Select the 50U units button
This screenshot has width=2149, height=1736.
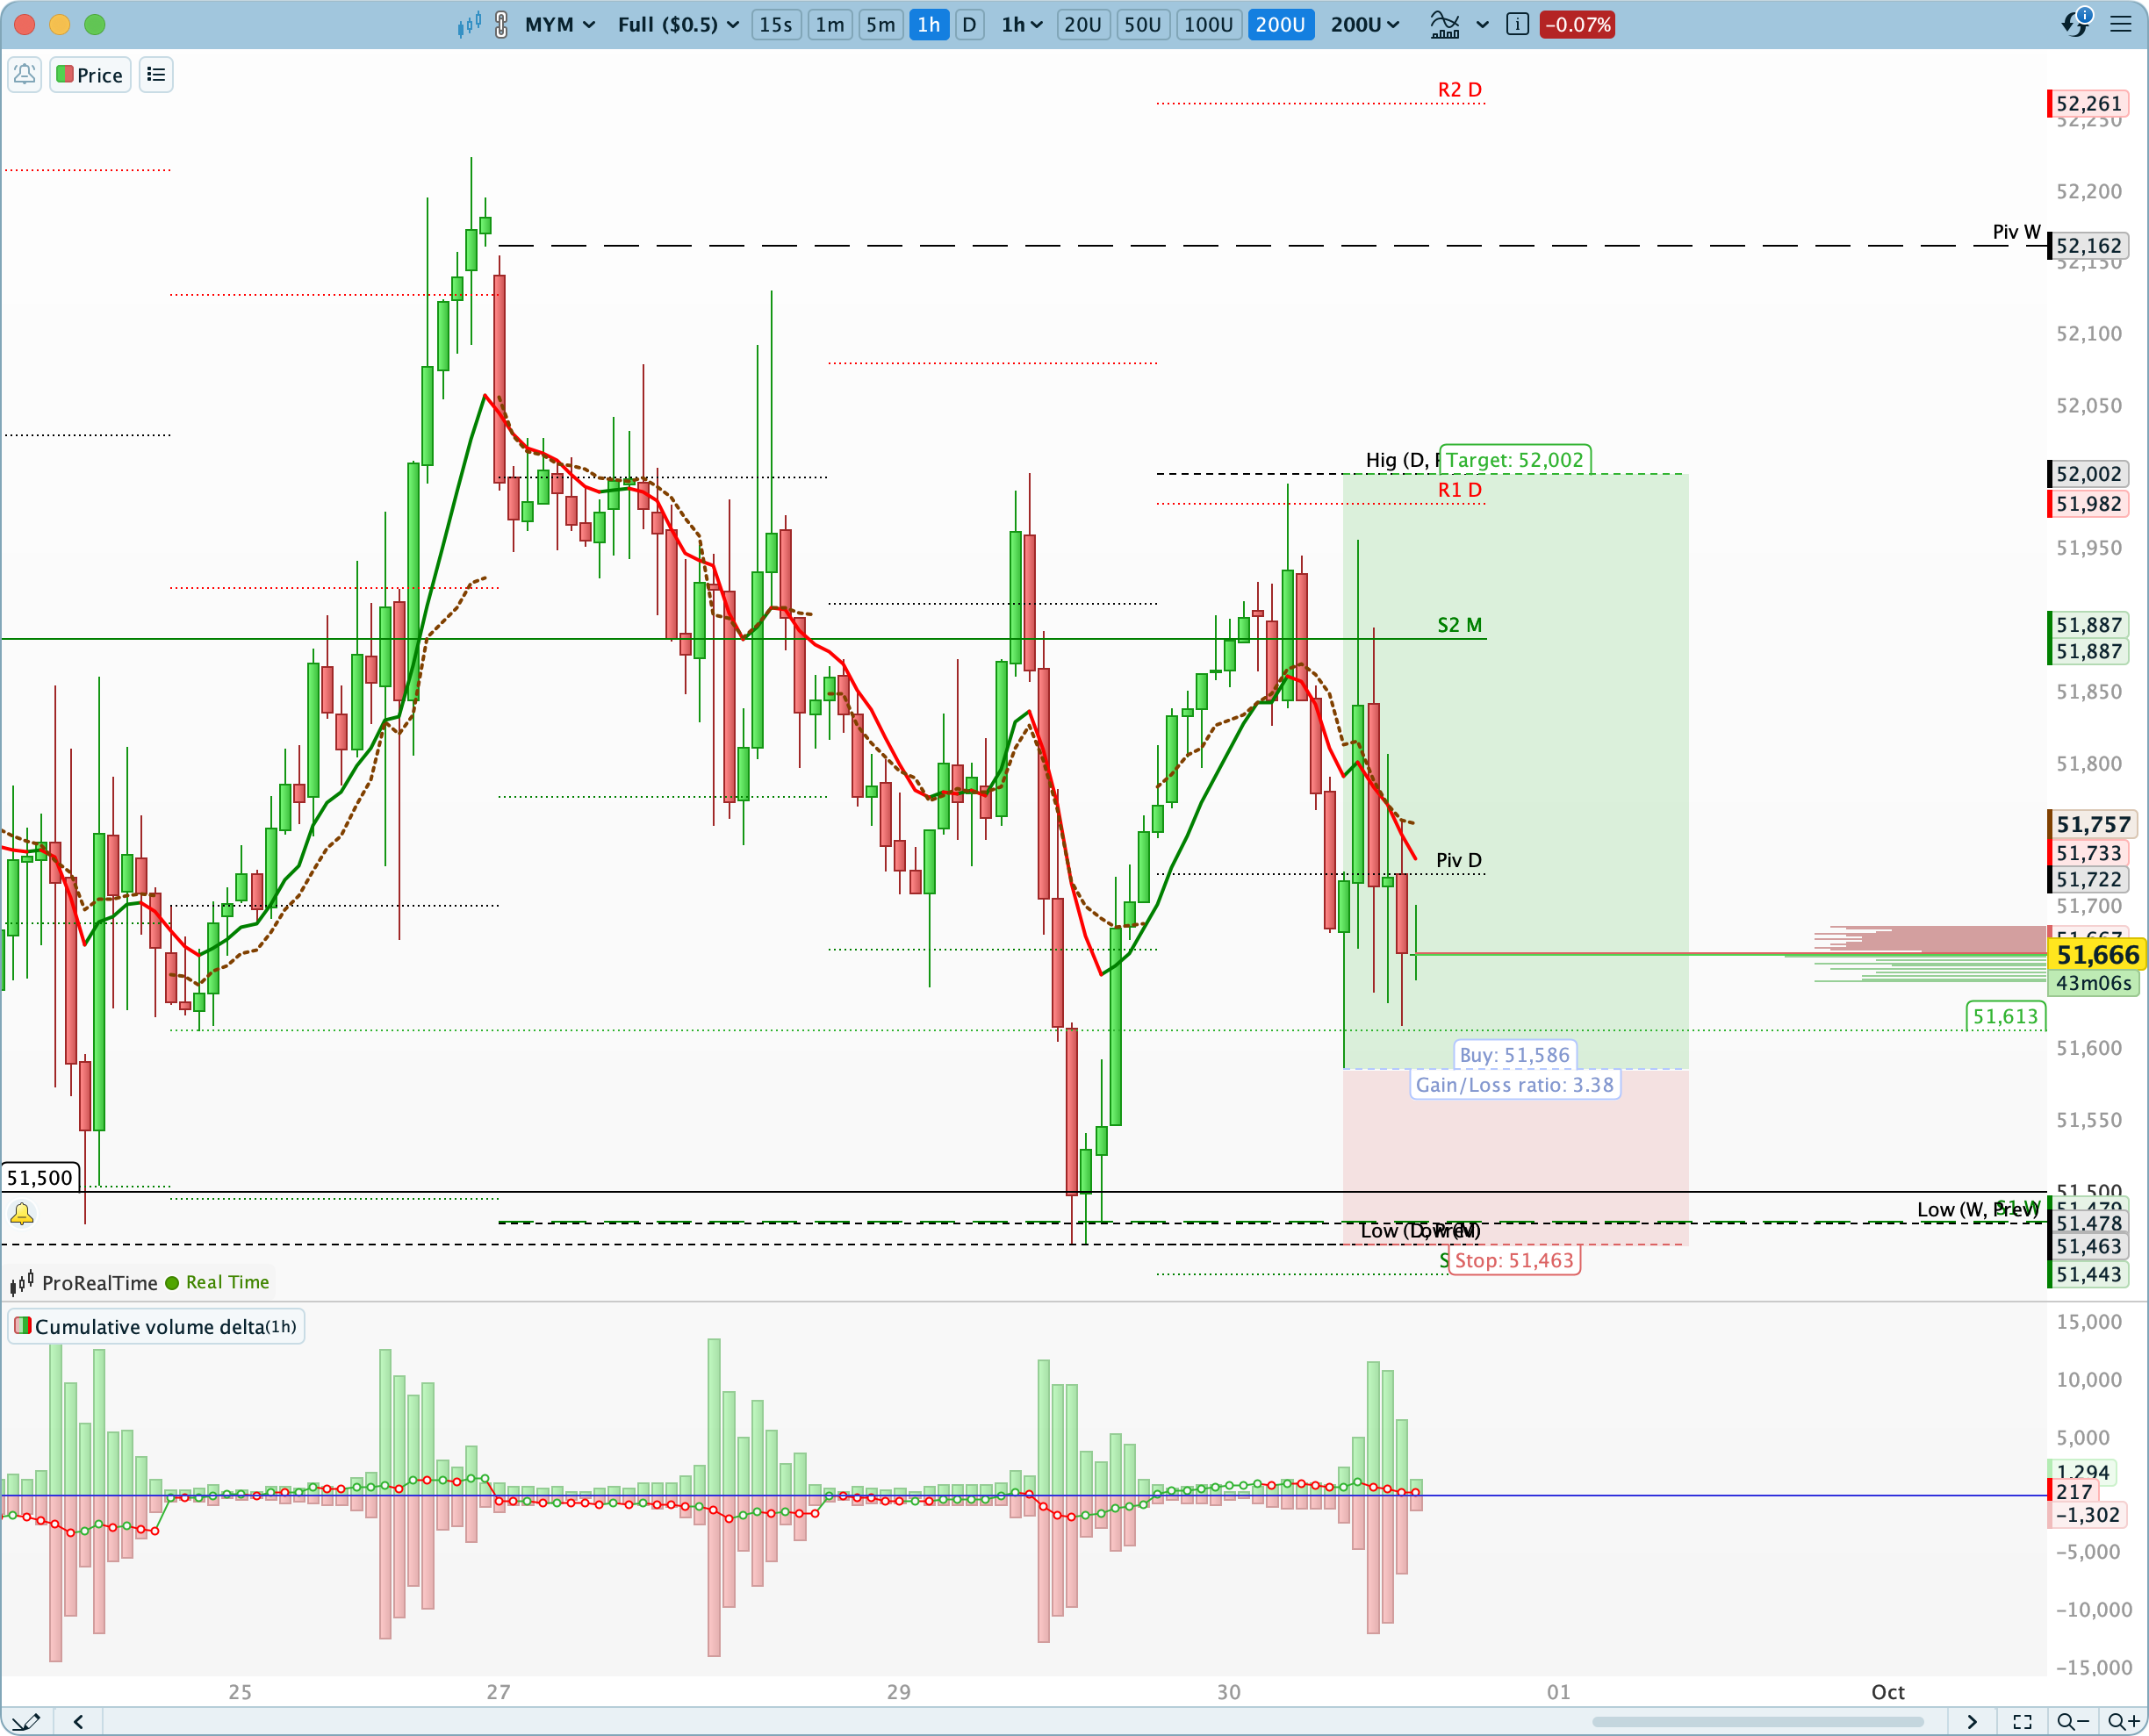coord(1142,24)
